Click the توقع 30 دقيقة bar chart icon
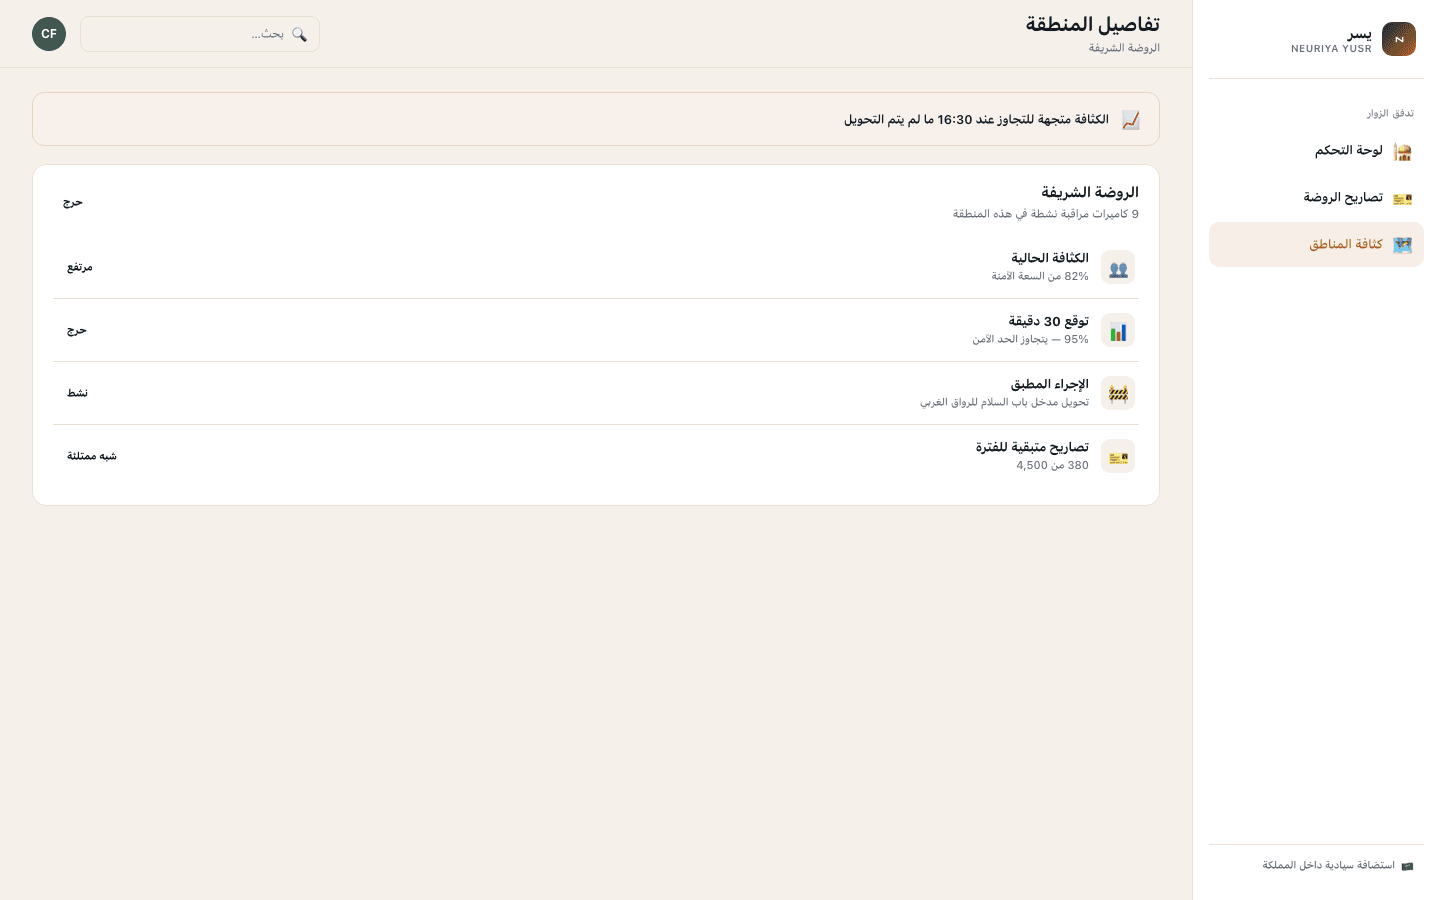This screenshot has width=1440, height=900. [1118, 330]
